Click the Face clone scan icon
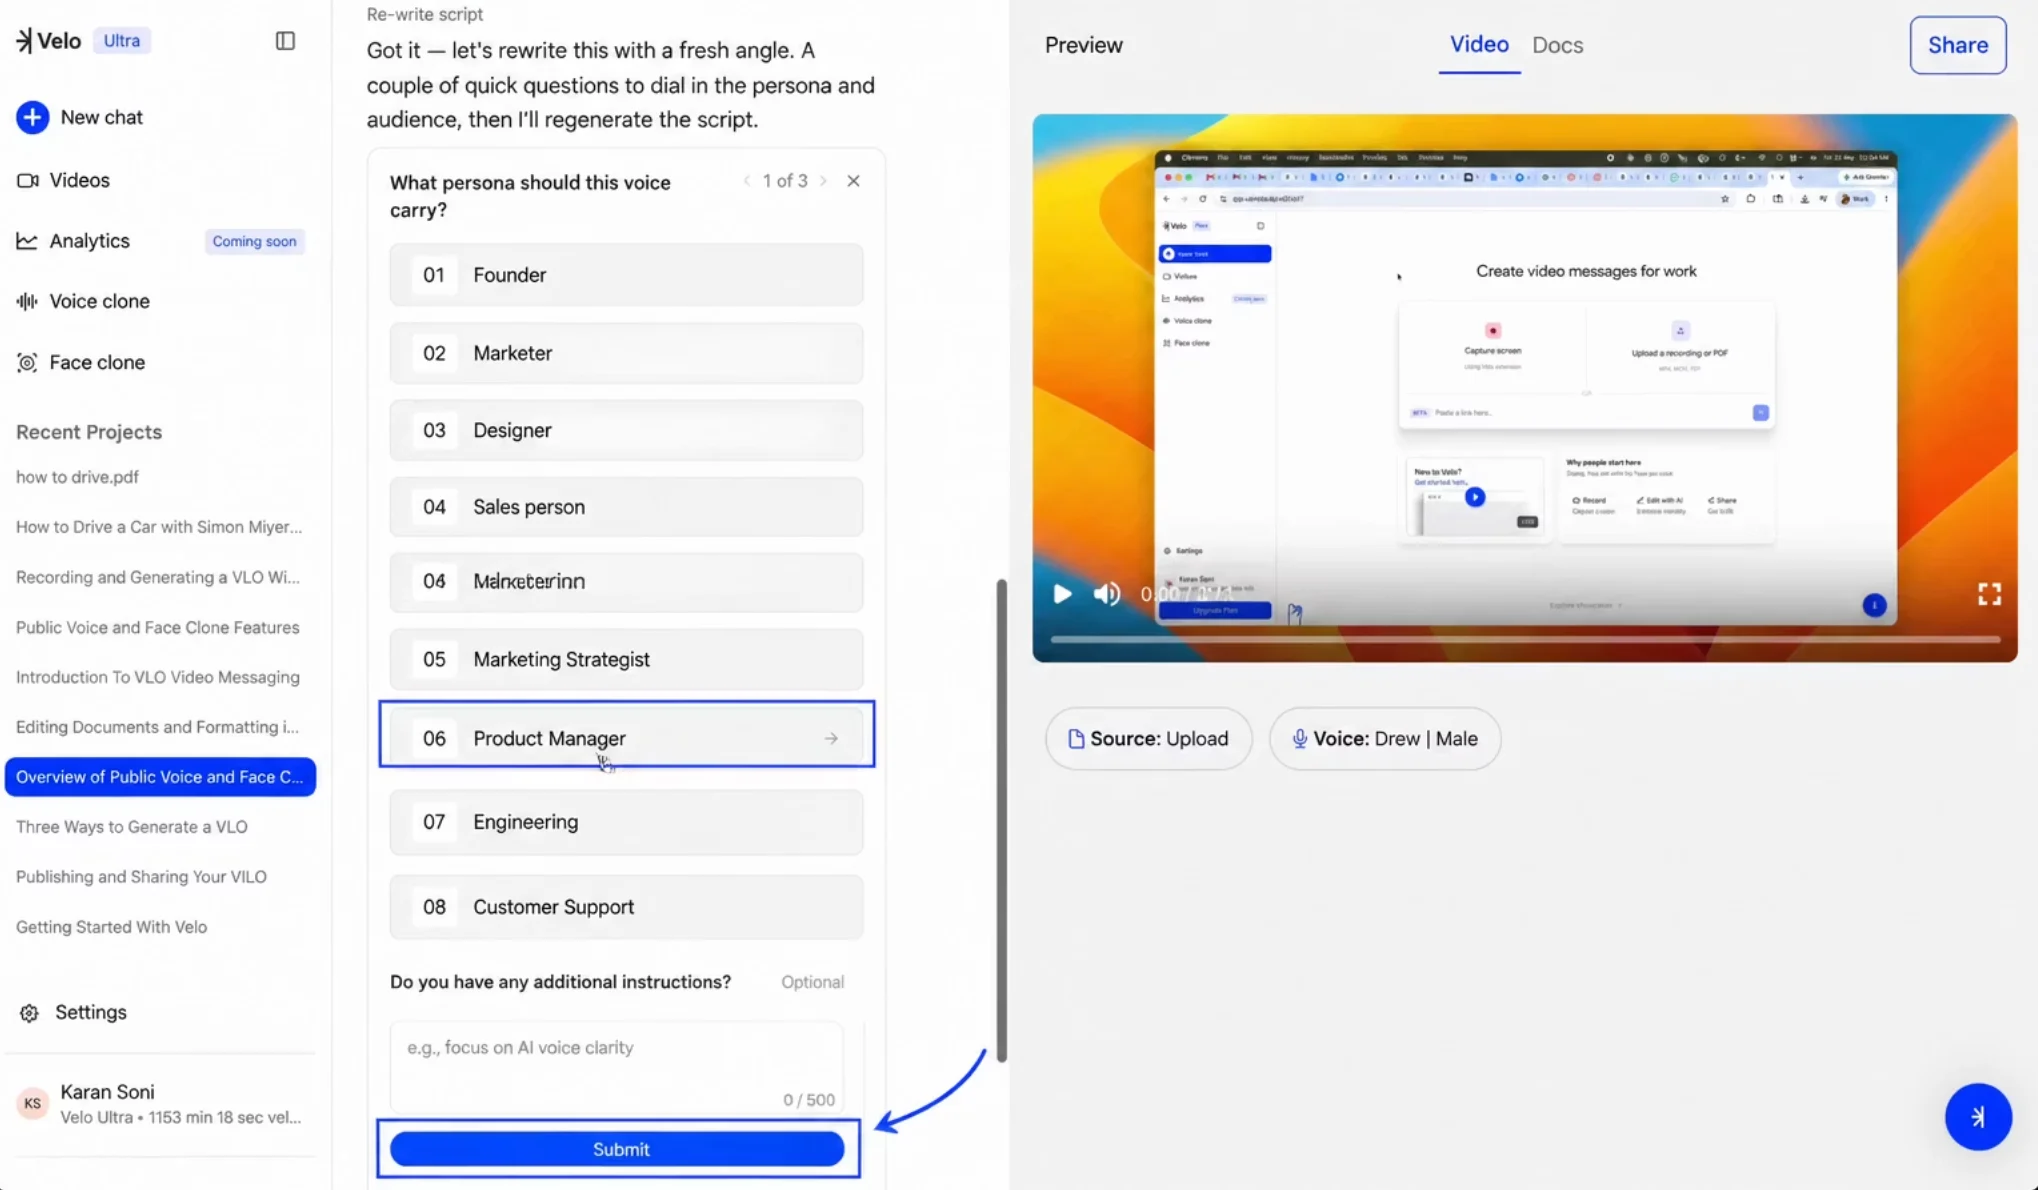2038x1190 pixels. tap(27, 363)
